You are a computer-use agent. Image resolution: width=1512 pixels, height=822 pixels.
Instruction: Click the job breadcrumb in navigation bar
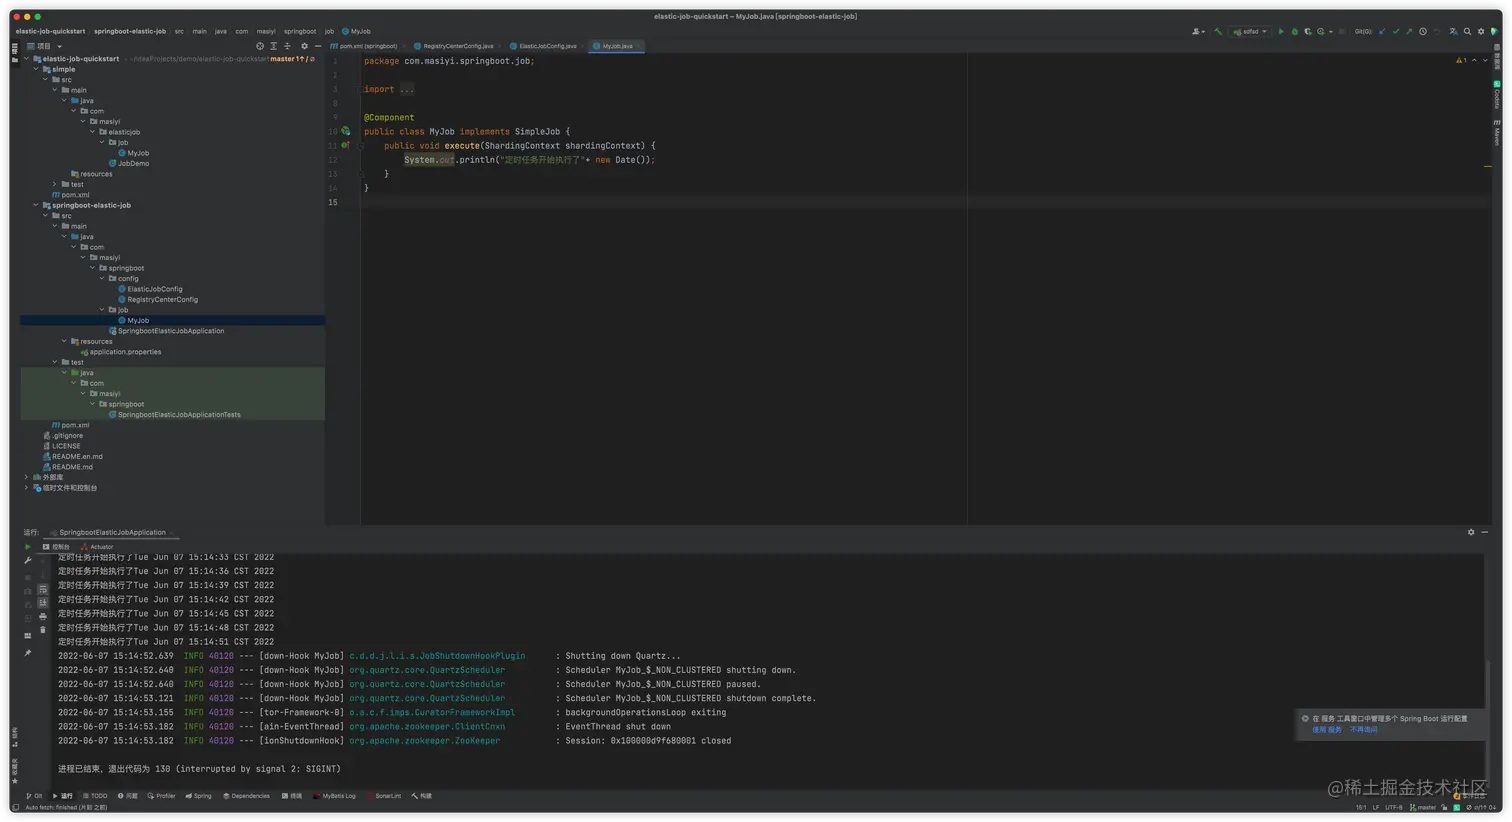click(x=329, y=31)
